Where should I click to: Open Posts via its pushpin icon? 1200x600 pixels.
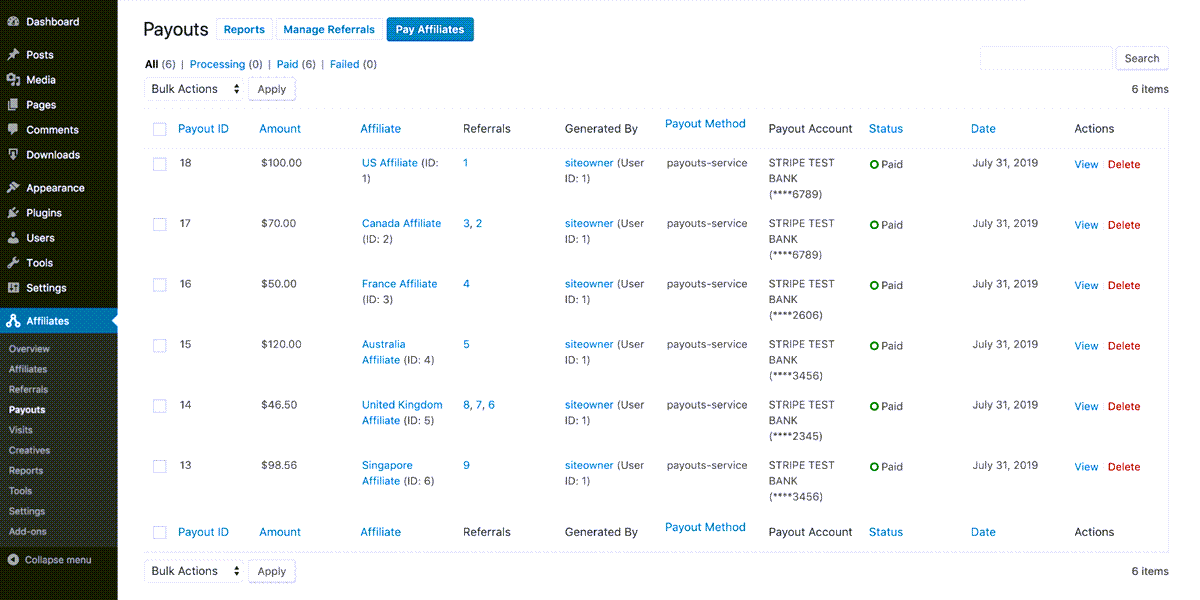tap(13, 55)
